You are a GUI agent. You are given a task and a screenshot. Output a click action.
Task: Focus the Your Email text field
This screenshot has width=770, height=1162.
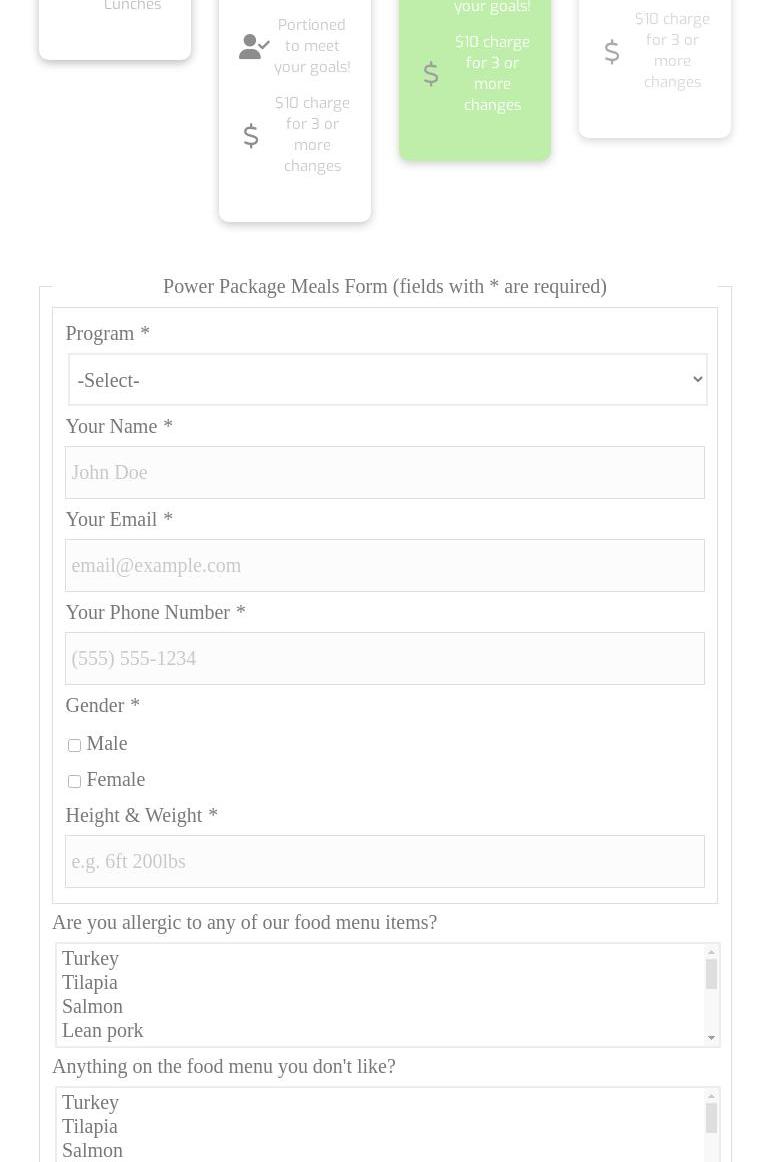click(x=385, y=565)
